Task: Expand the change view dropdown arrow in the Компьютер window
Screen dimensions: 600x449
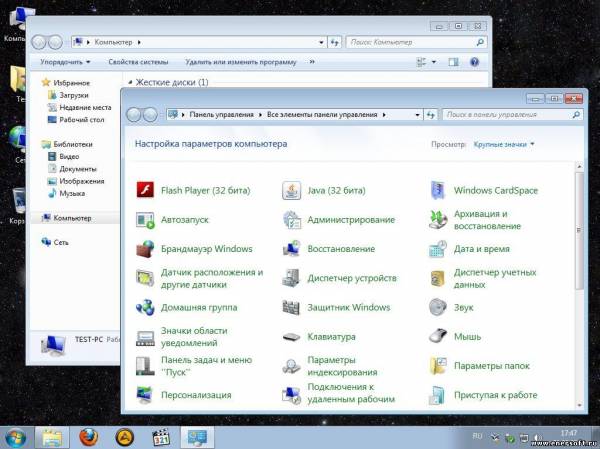Action: tap(434, 62)
